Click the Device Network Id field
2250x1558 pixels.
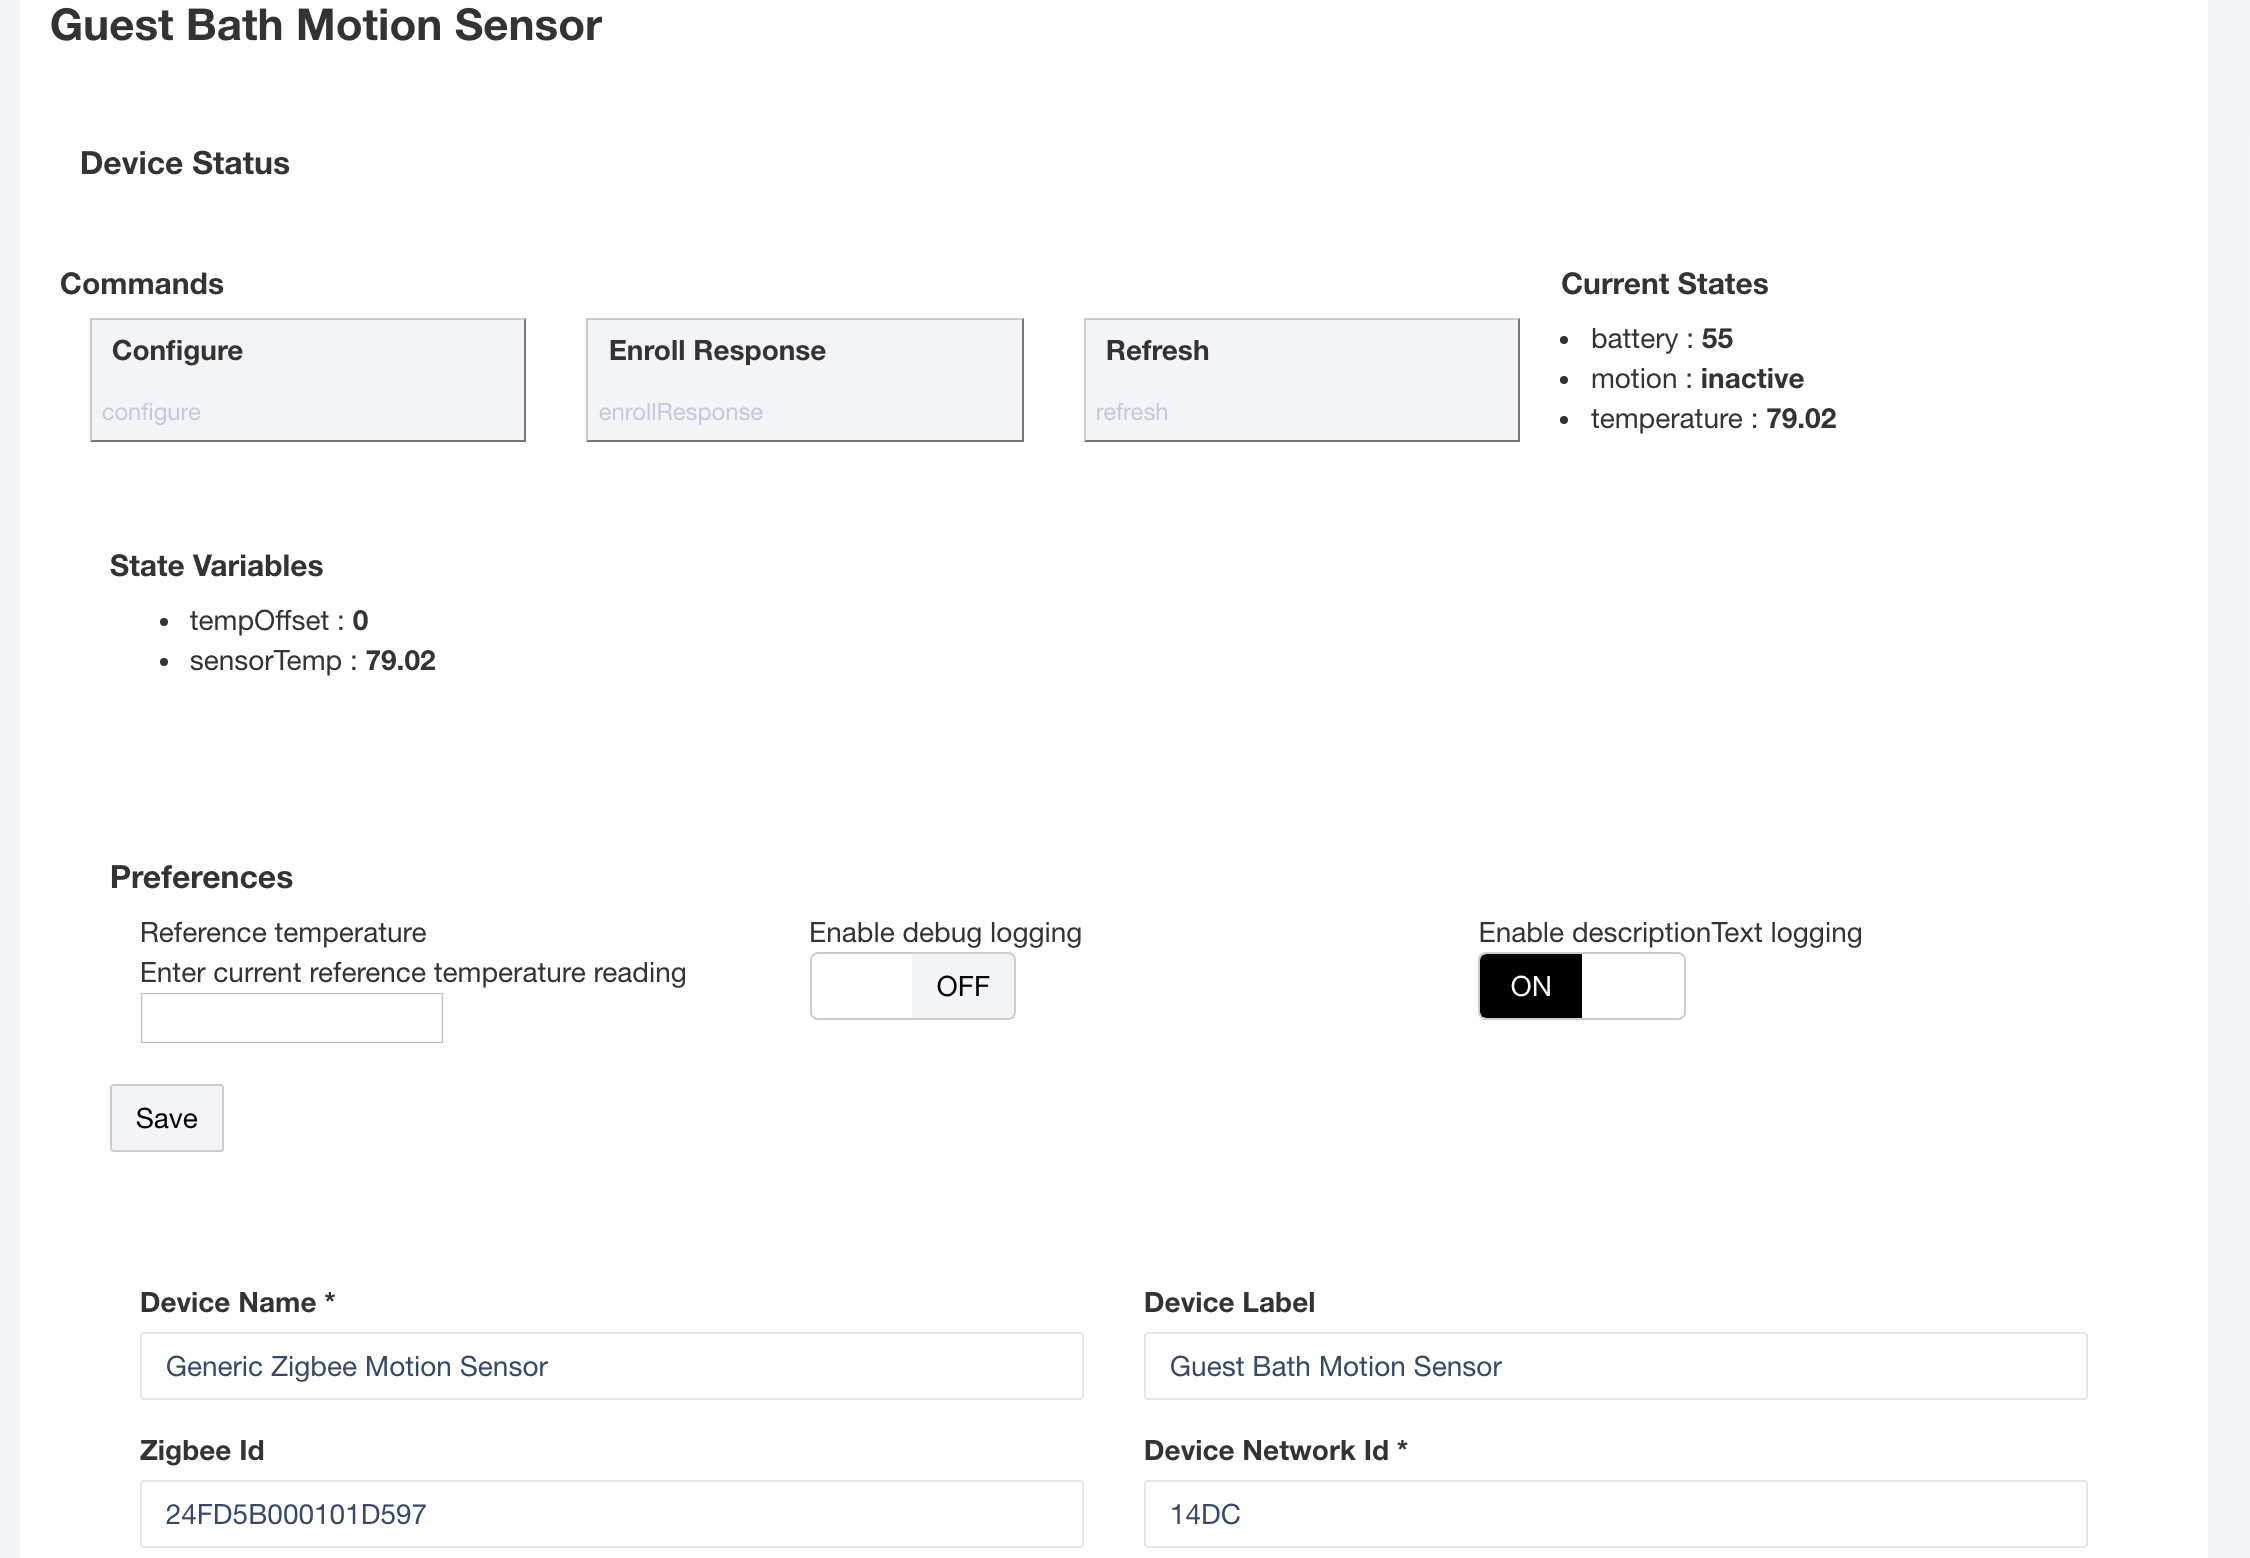(x=1616, y=1514)
